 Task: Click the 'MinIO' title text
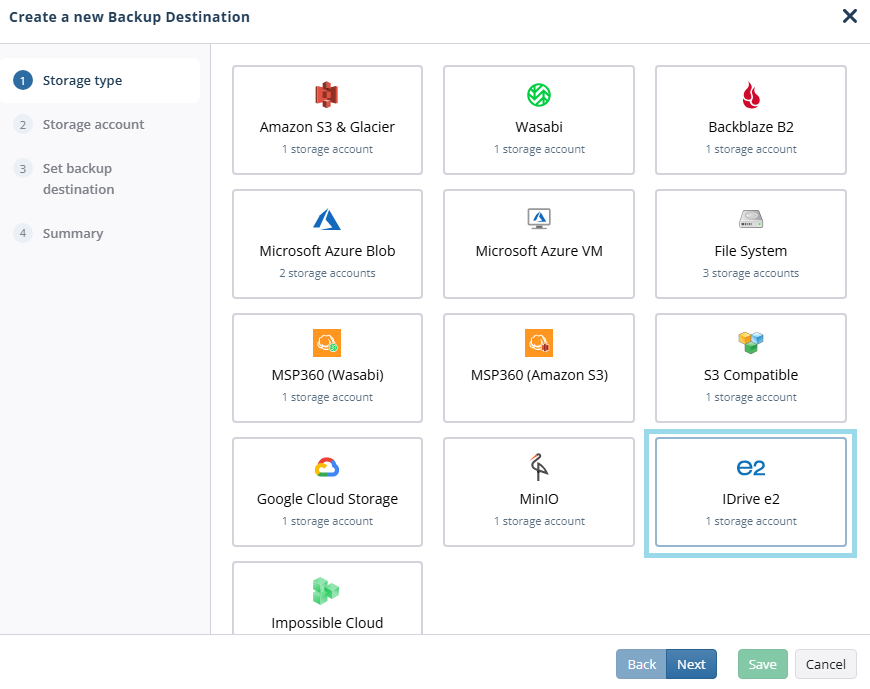tap(539, 499)
